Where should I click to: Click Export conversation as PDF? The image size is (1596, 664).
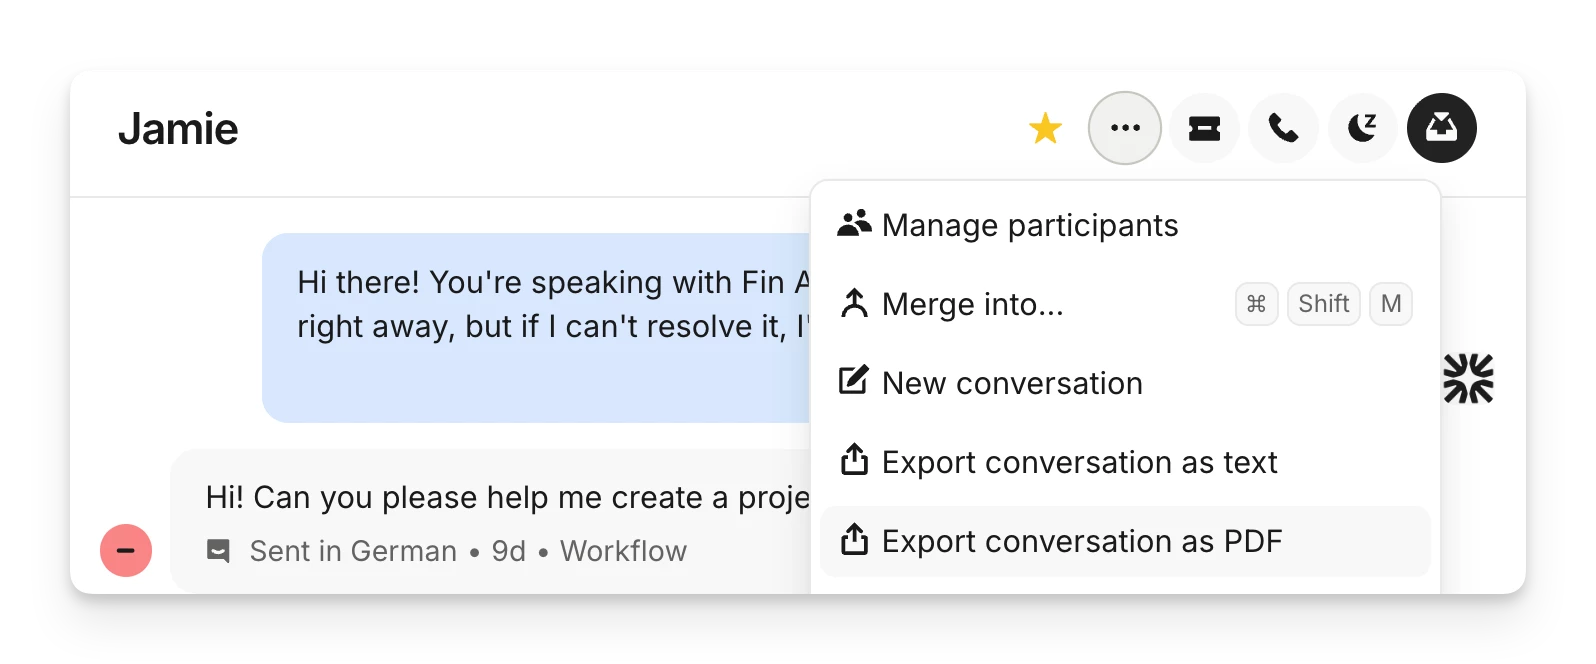(1125, 541)
